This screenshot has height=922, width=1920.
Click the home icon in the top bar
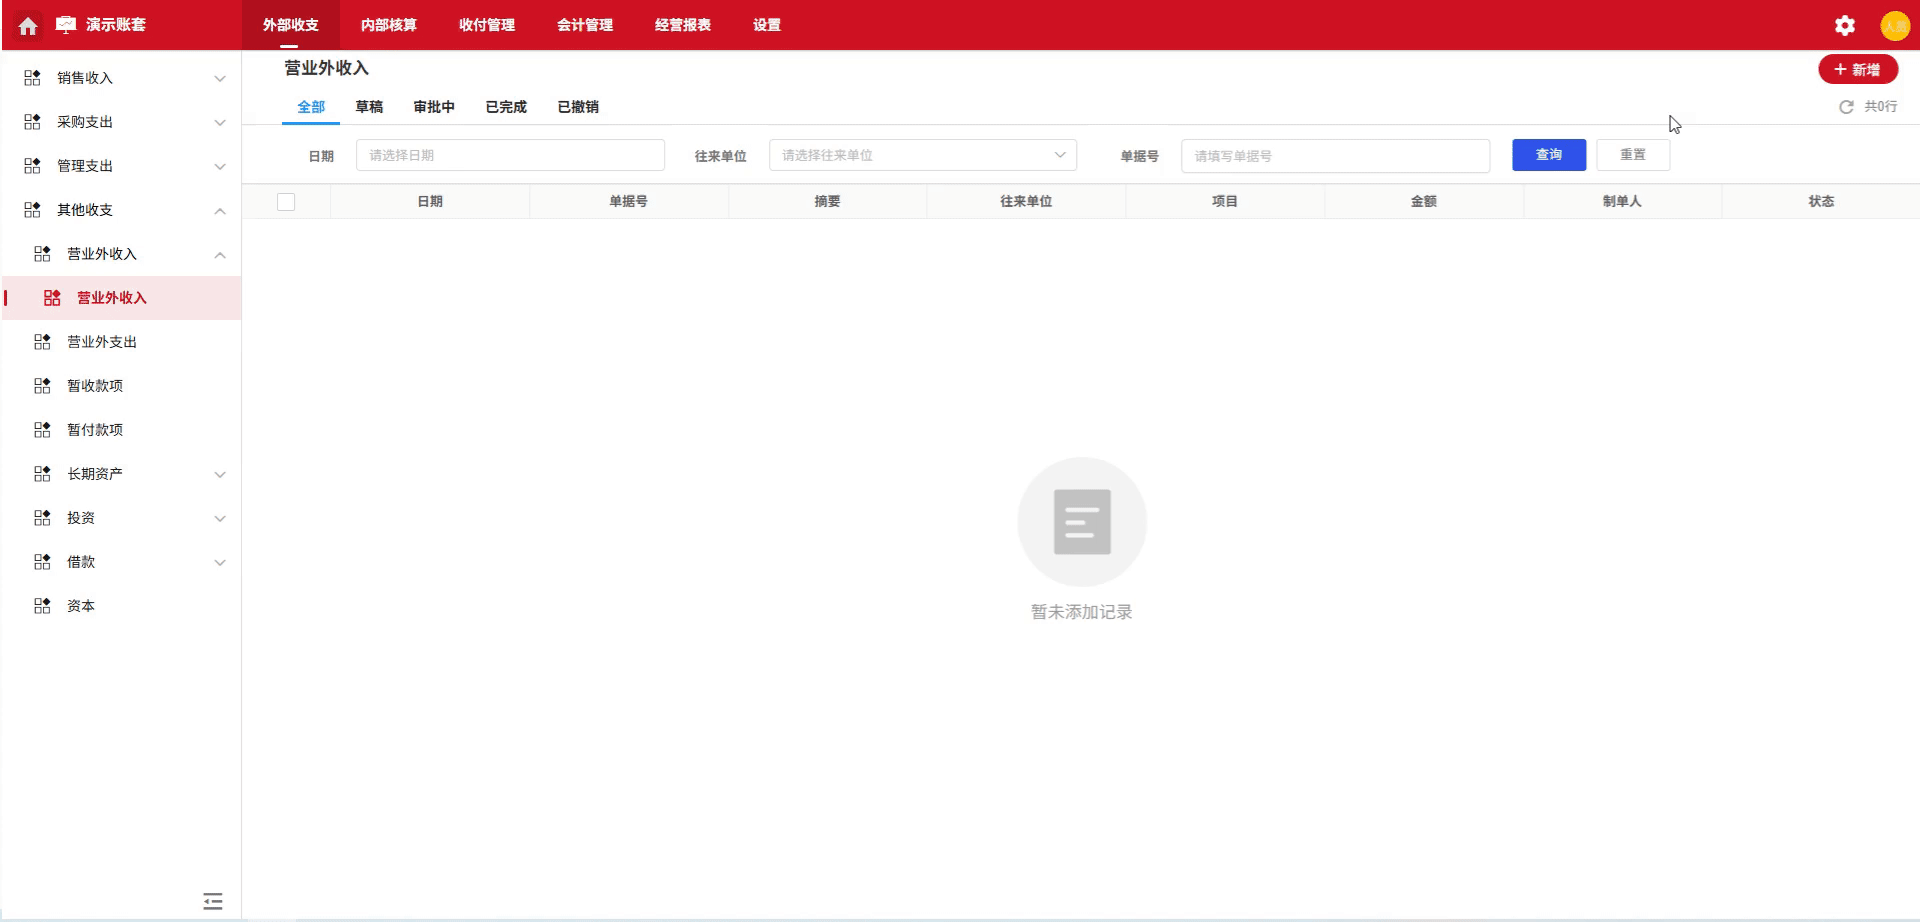point(26,25)
